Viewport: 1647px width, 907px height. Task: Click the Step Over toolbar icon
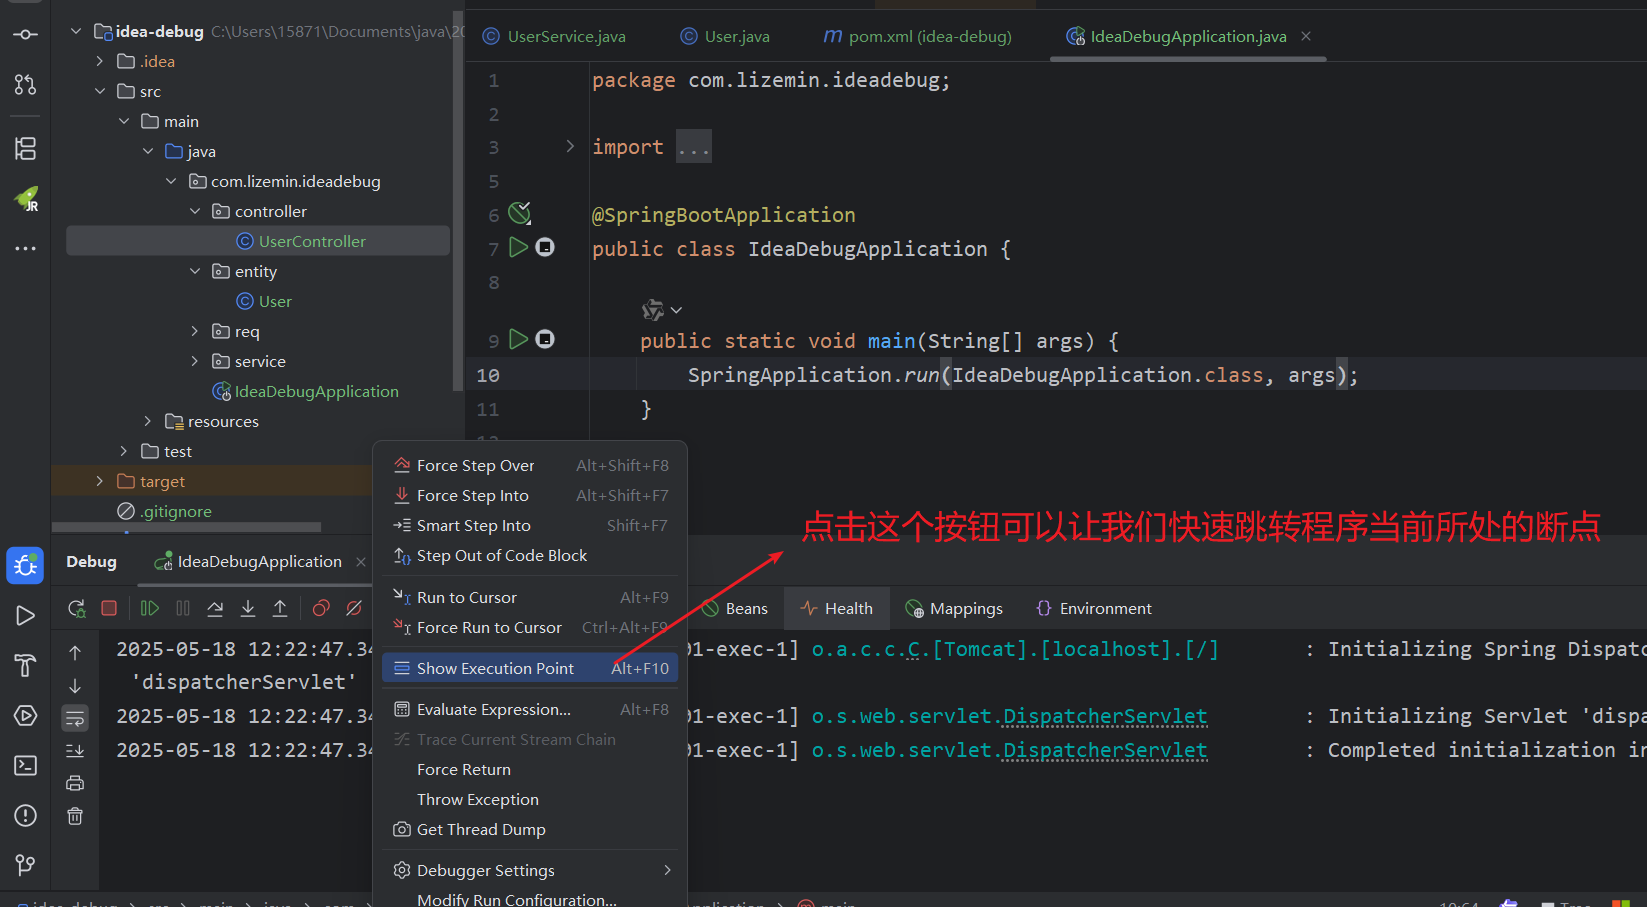215,608
